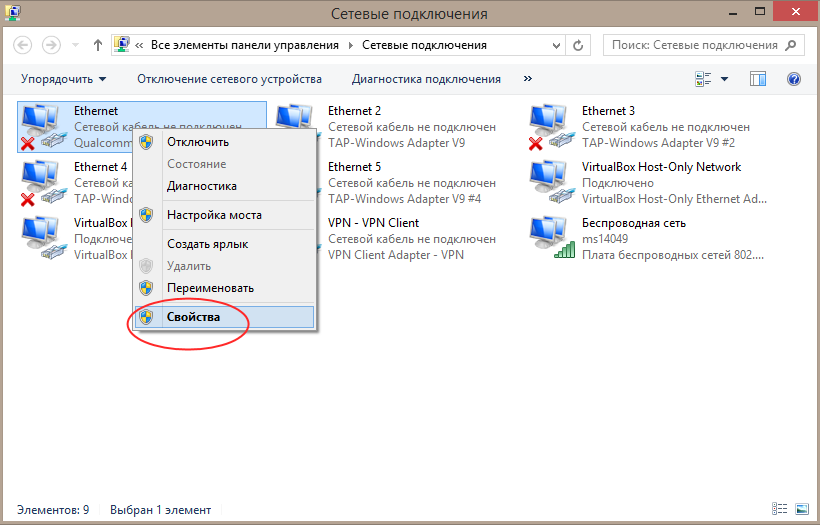Select VPN - VPN Client connection name
The width and height of the screenshot is (820, 525).
(x=373, y=223)
